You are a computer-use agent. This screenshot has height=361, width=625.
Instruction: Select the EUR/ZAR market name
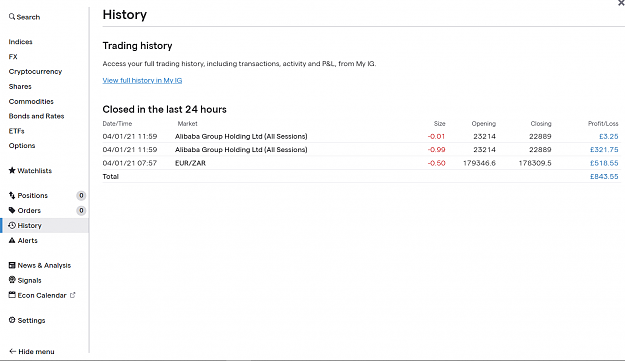tap(191, 163)
